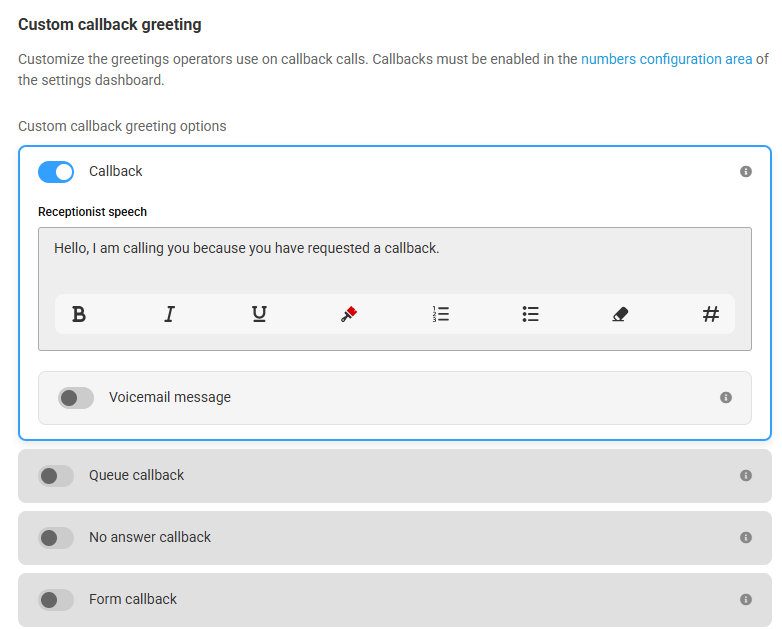This screenshot has height=629, width=782.
Task: Insert a variable with the hash icon
Action: click(711, 314)
